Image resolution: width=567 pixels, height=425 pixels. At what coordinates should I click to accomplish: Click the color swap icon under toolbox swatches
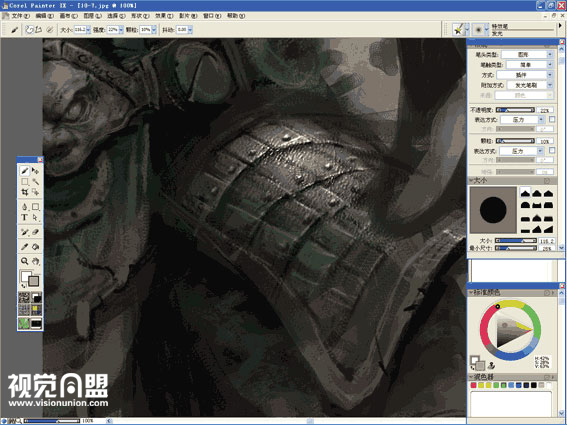coord(22,286)
